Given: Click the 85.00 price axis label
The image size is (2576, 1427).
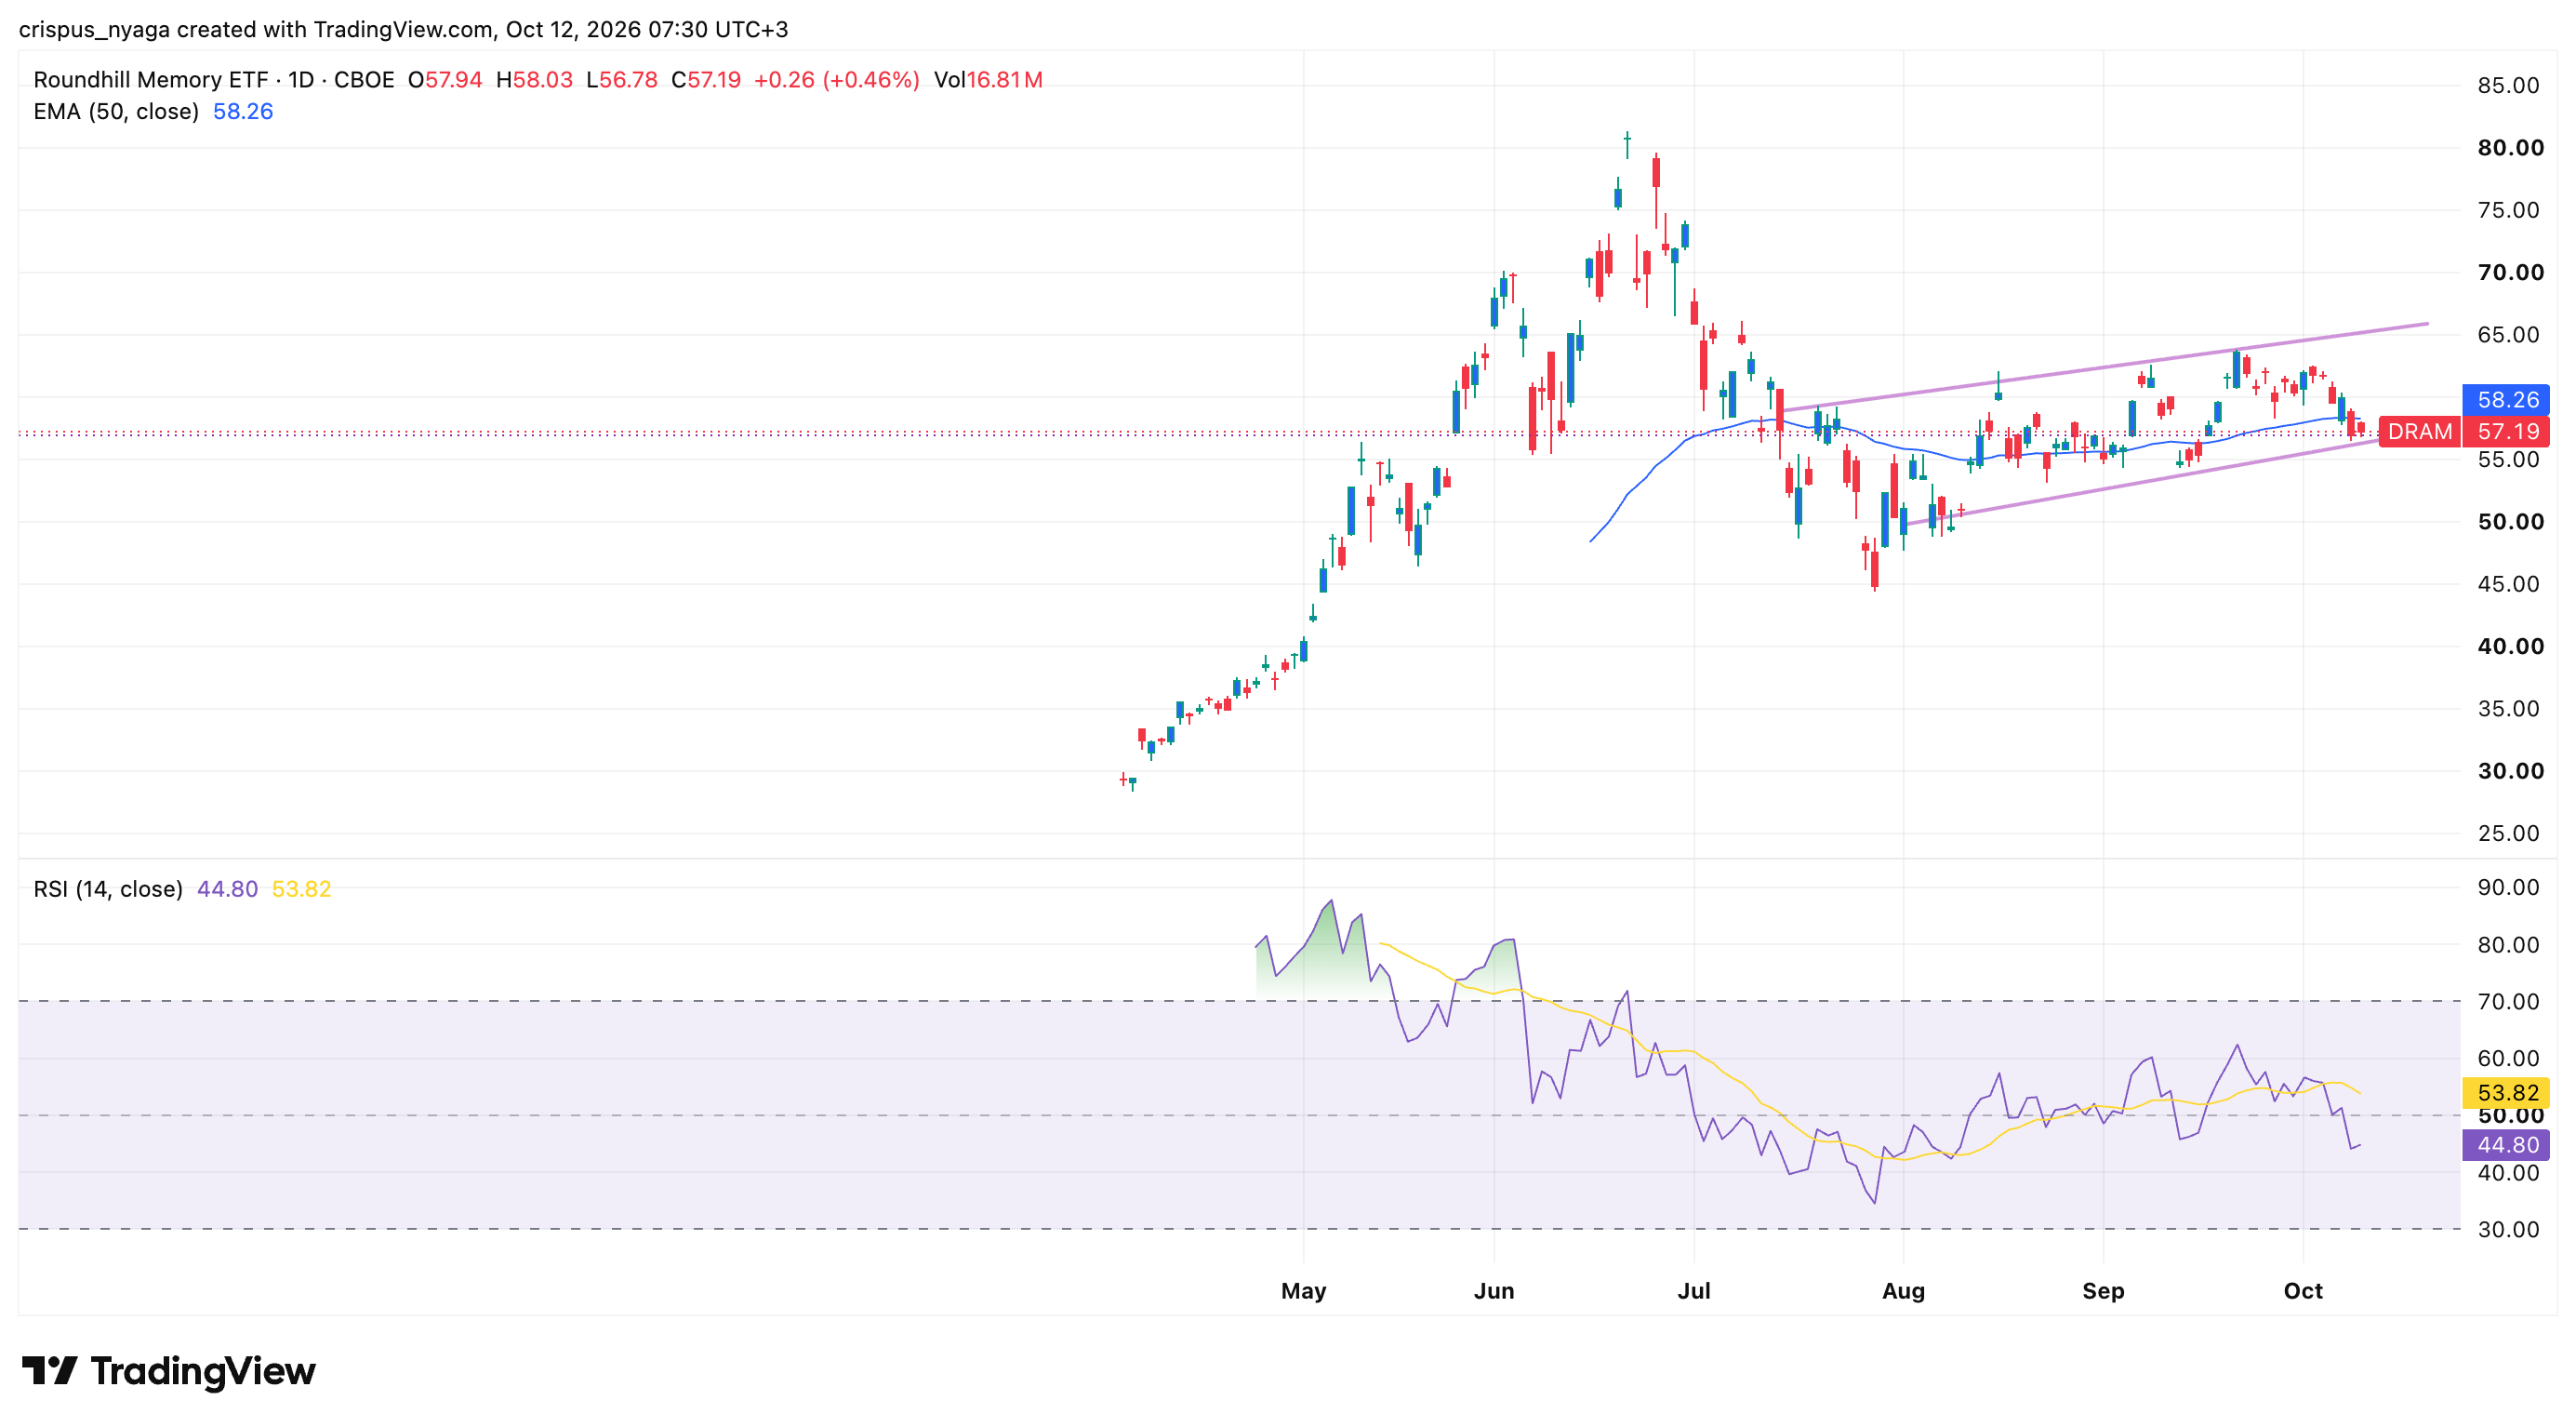Looking at the screenshot, I should 2508,86.
